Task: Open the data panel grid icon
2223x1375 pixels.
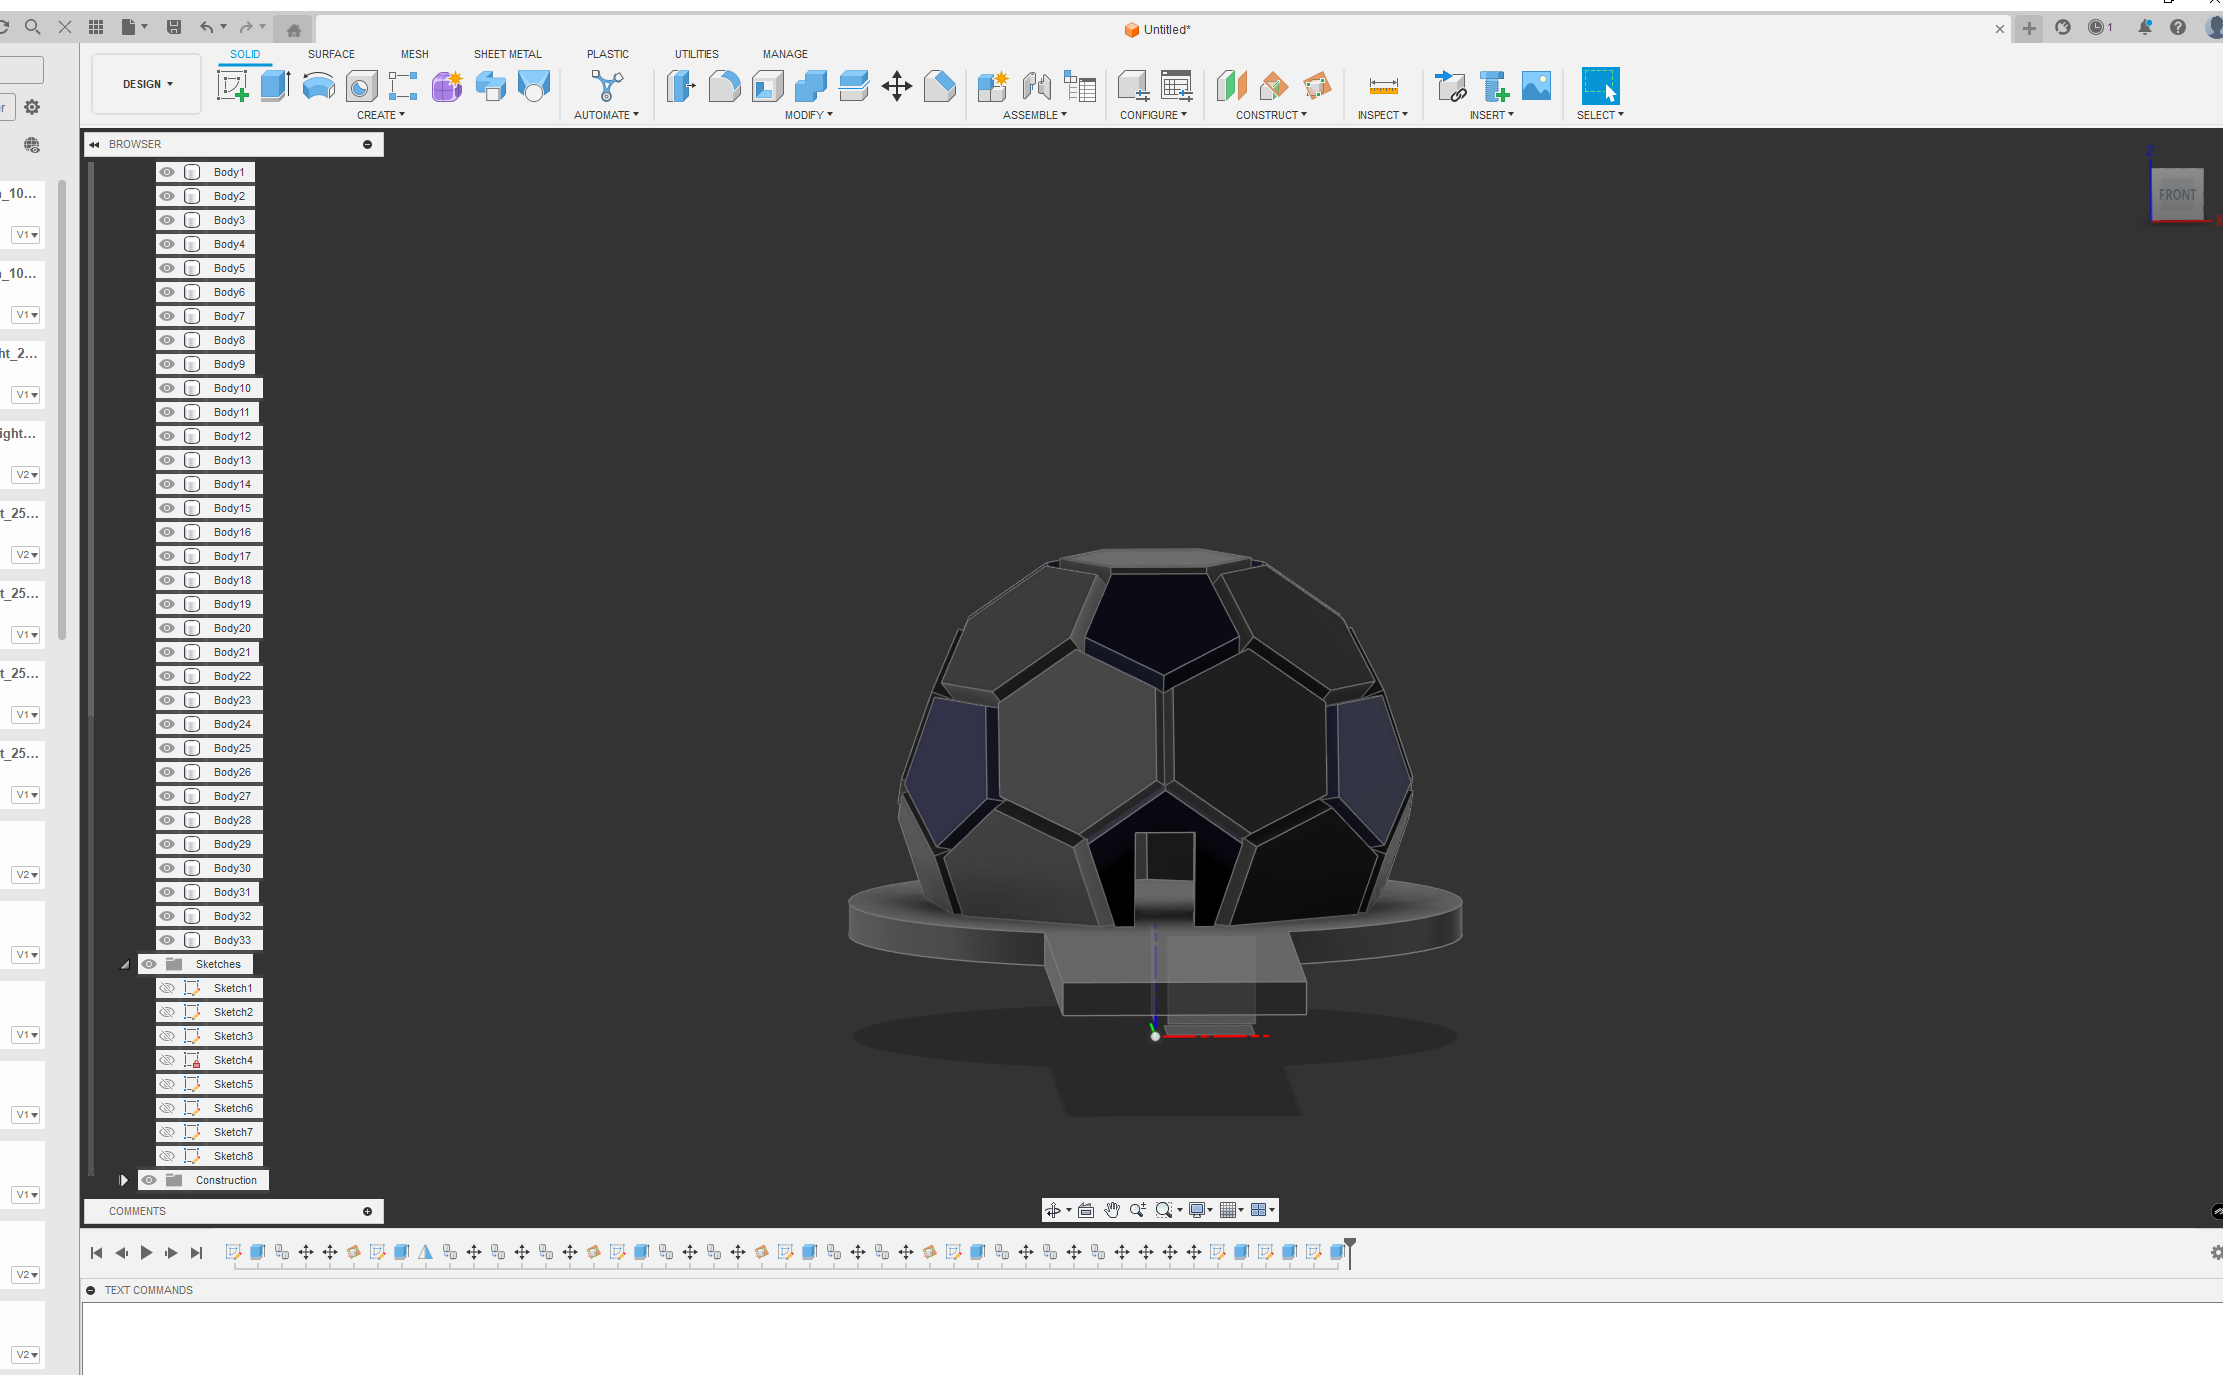Action: point(96,27)
